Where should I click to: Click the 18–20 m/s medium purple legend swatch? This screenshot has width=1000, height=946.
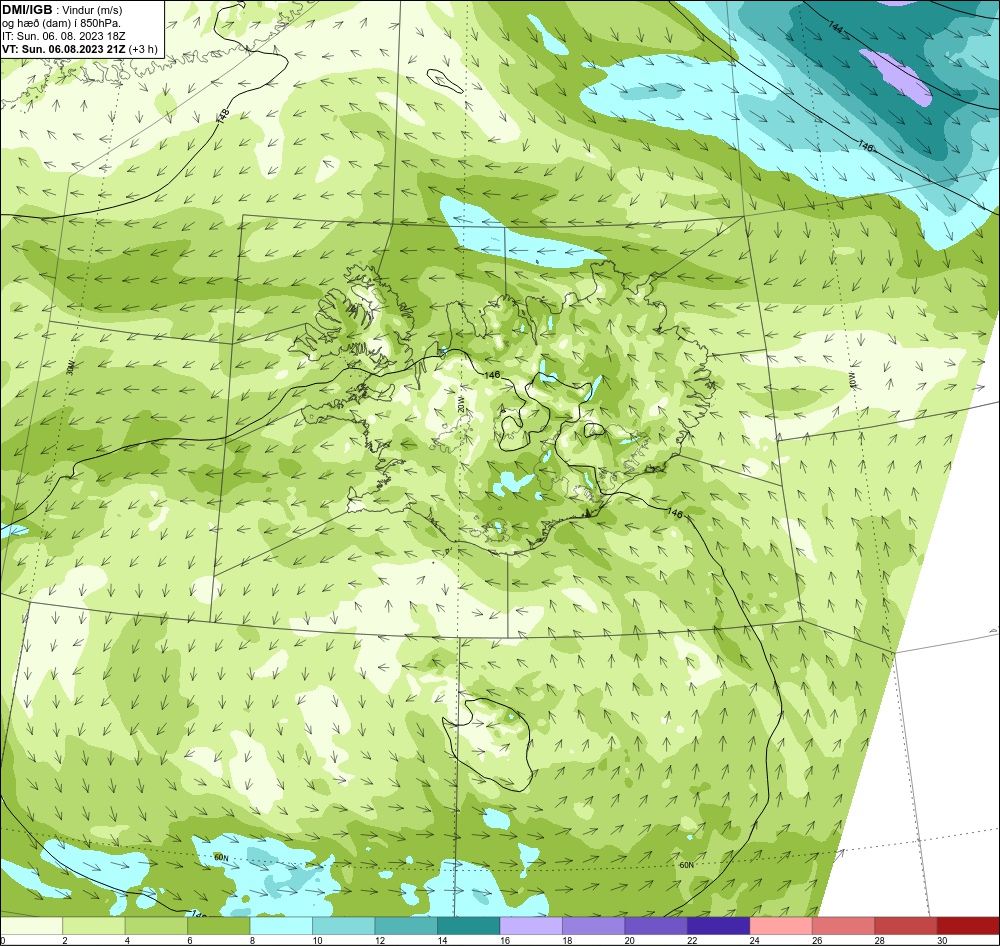coord(594,926)
